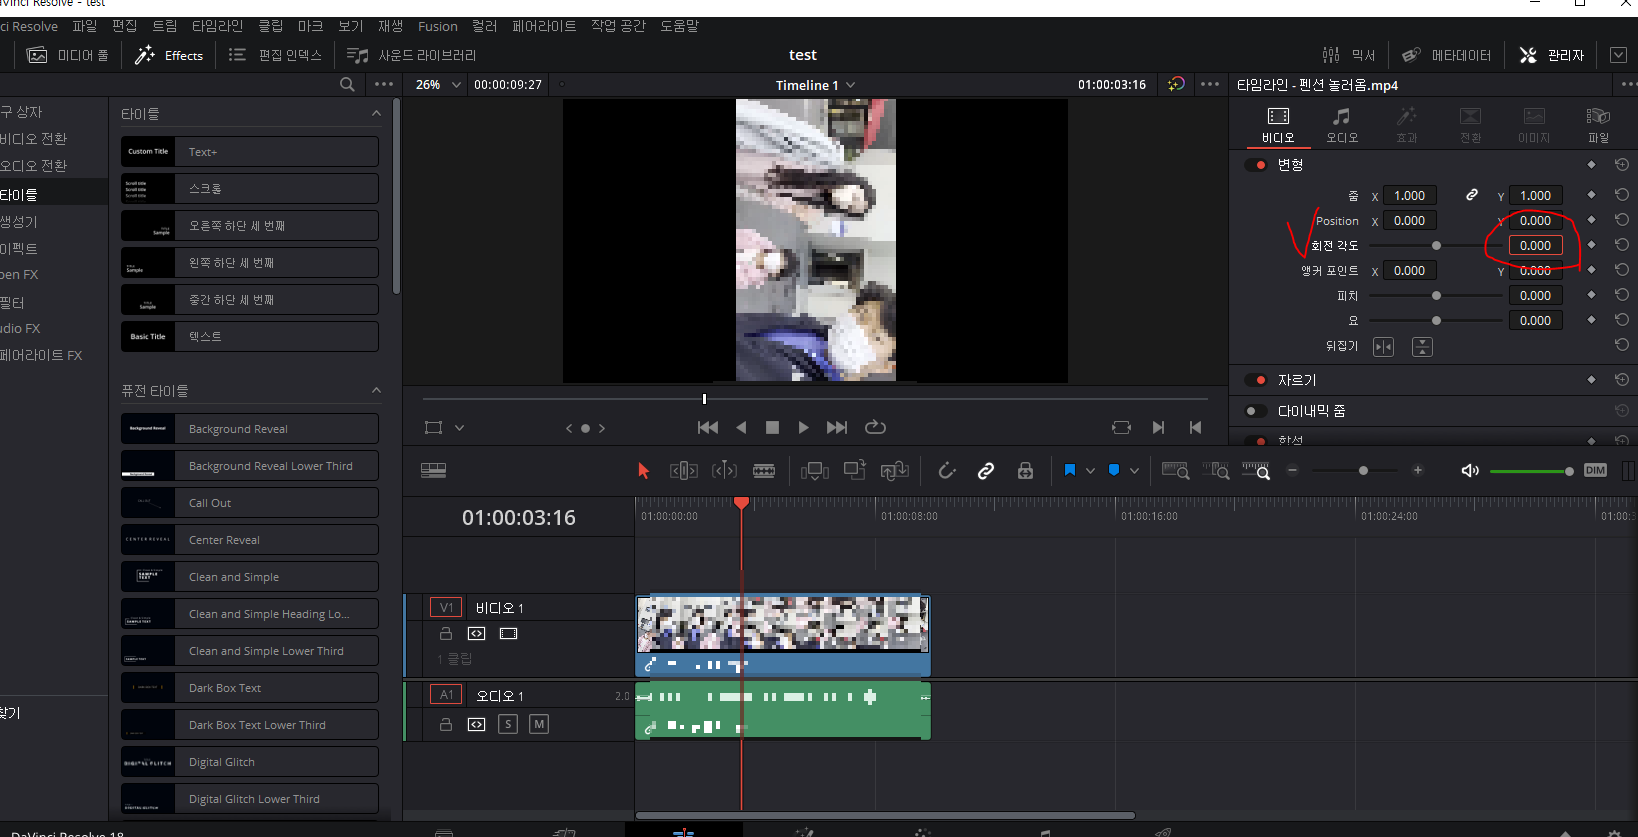Toggle the linked selection chain icon
1638x837 pixels.
[x=986, y=470]
